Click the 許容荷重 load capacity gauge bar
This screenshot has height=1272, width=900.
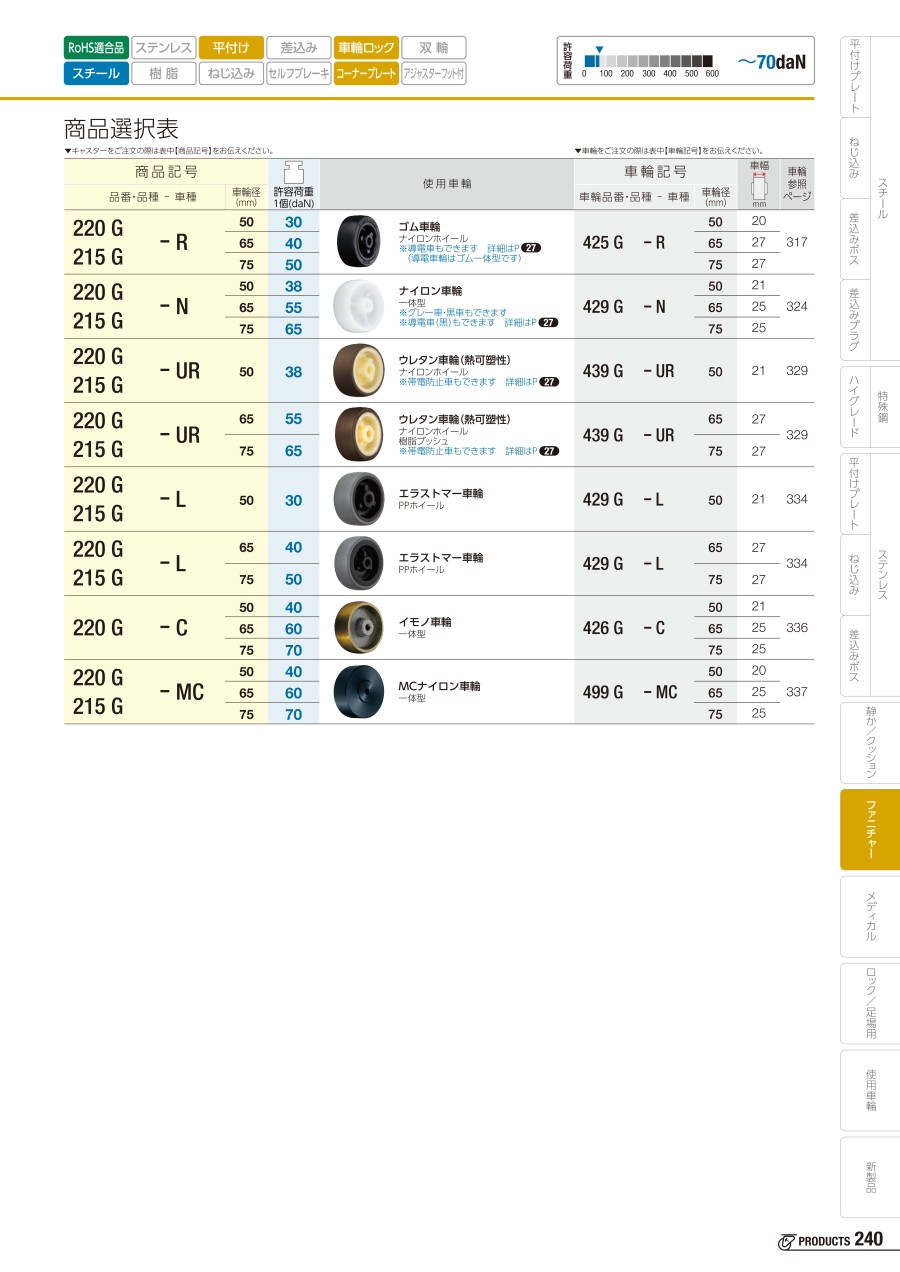(648, 60)
